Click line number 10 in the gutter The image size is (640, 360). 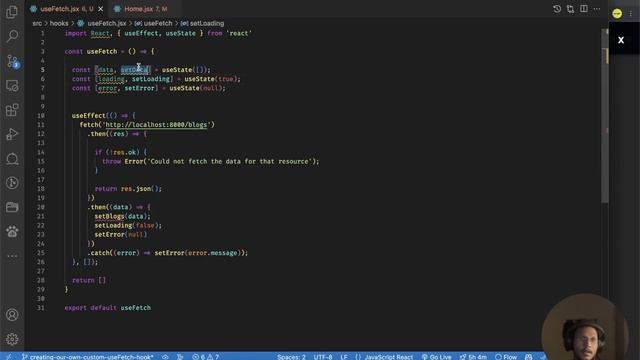(x=41, y=116)
